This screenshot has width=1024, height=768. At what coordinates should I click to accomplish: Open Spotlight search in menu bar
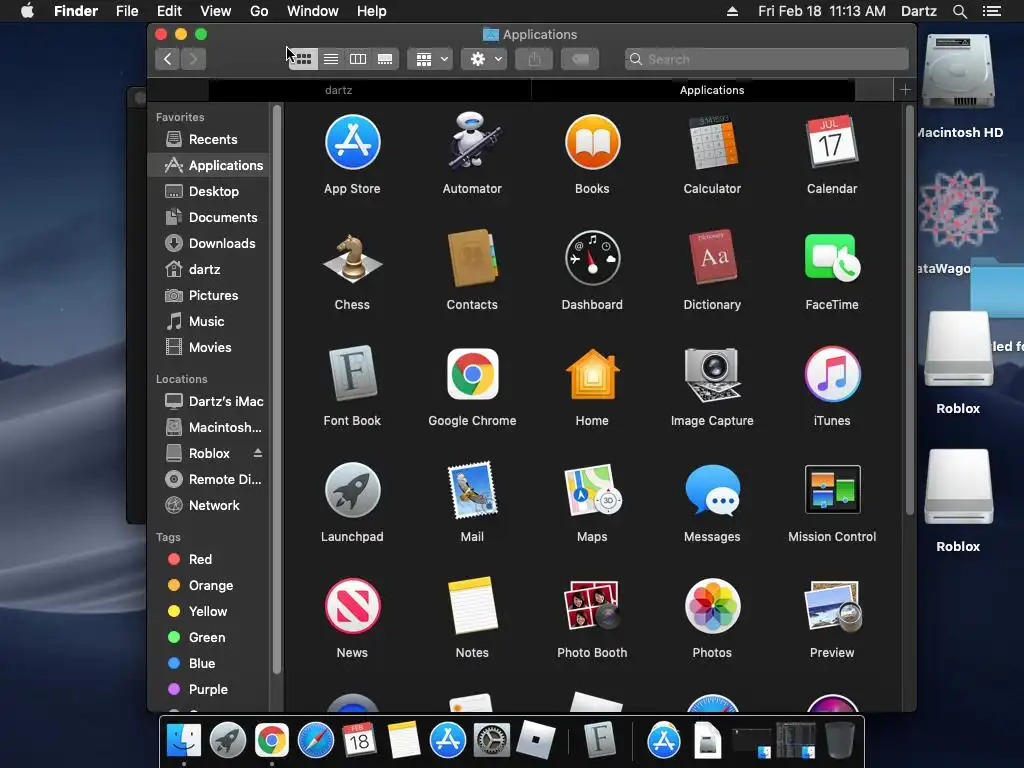[x=959, y=11]
